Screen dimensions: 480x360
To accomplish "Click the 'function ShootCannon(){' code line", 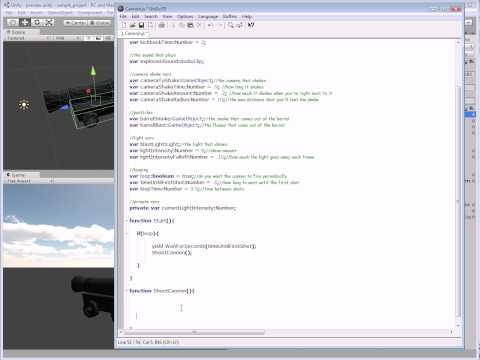I will [162, 291].
